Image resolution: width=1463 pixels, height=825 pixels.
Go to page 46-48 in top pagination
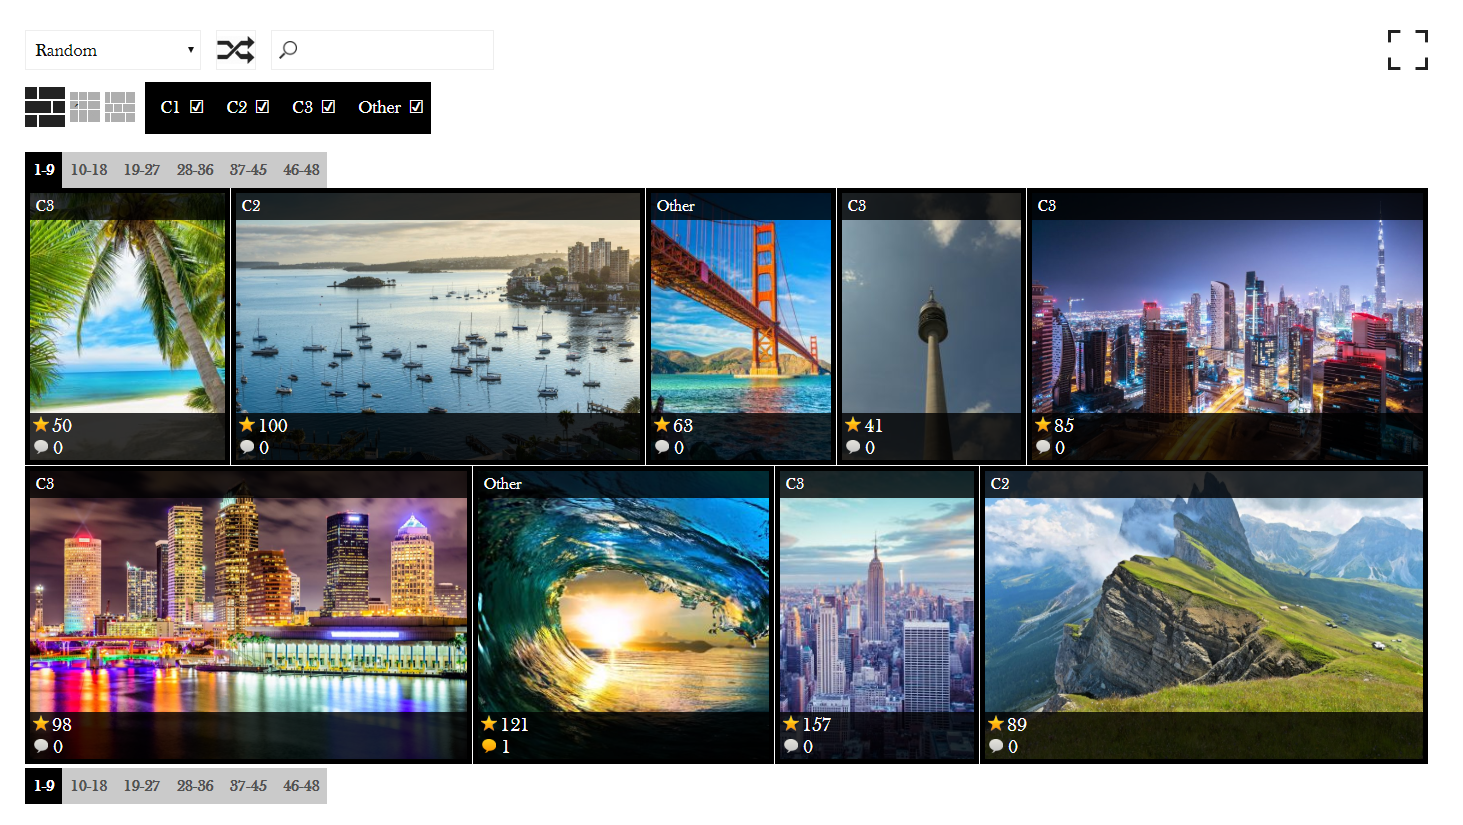click(301, 170)
